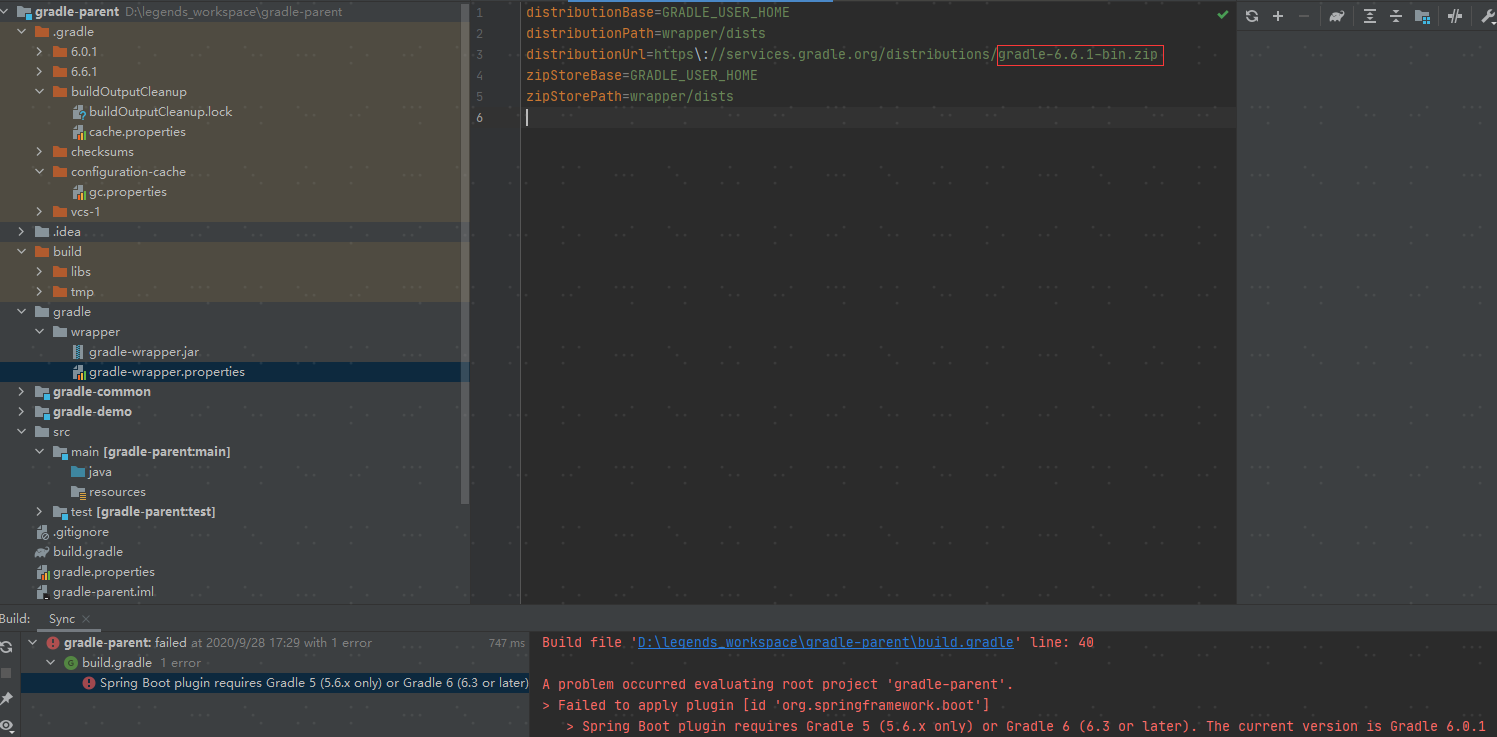The image size is (1497, 737).
Task: Collapse the configuration-cache folder
Action: [39, 172]
